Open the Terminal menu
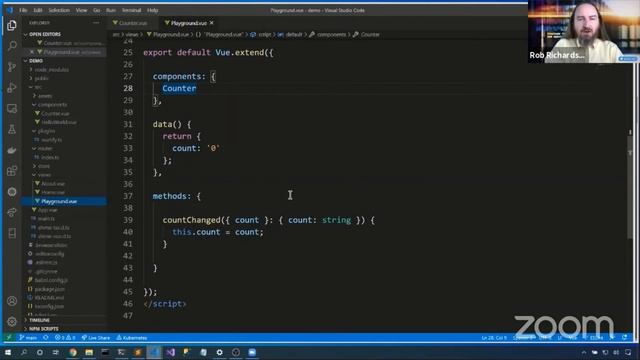This screenshot has width=640, height=360. point(131,10)
